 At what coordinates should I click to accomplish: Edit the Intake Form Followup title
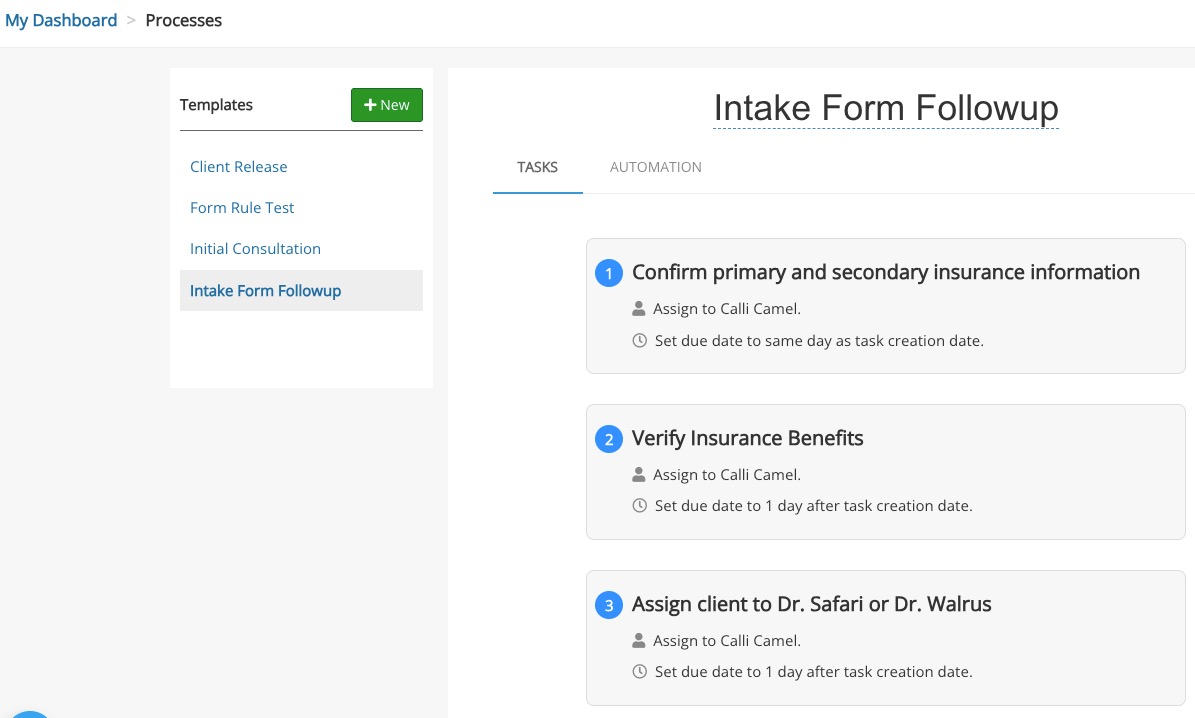click(x=886, y=107)
